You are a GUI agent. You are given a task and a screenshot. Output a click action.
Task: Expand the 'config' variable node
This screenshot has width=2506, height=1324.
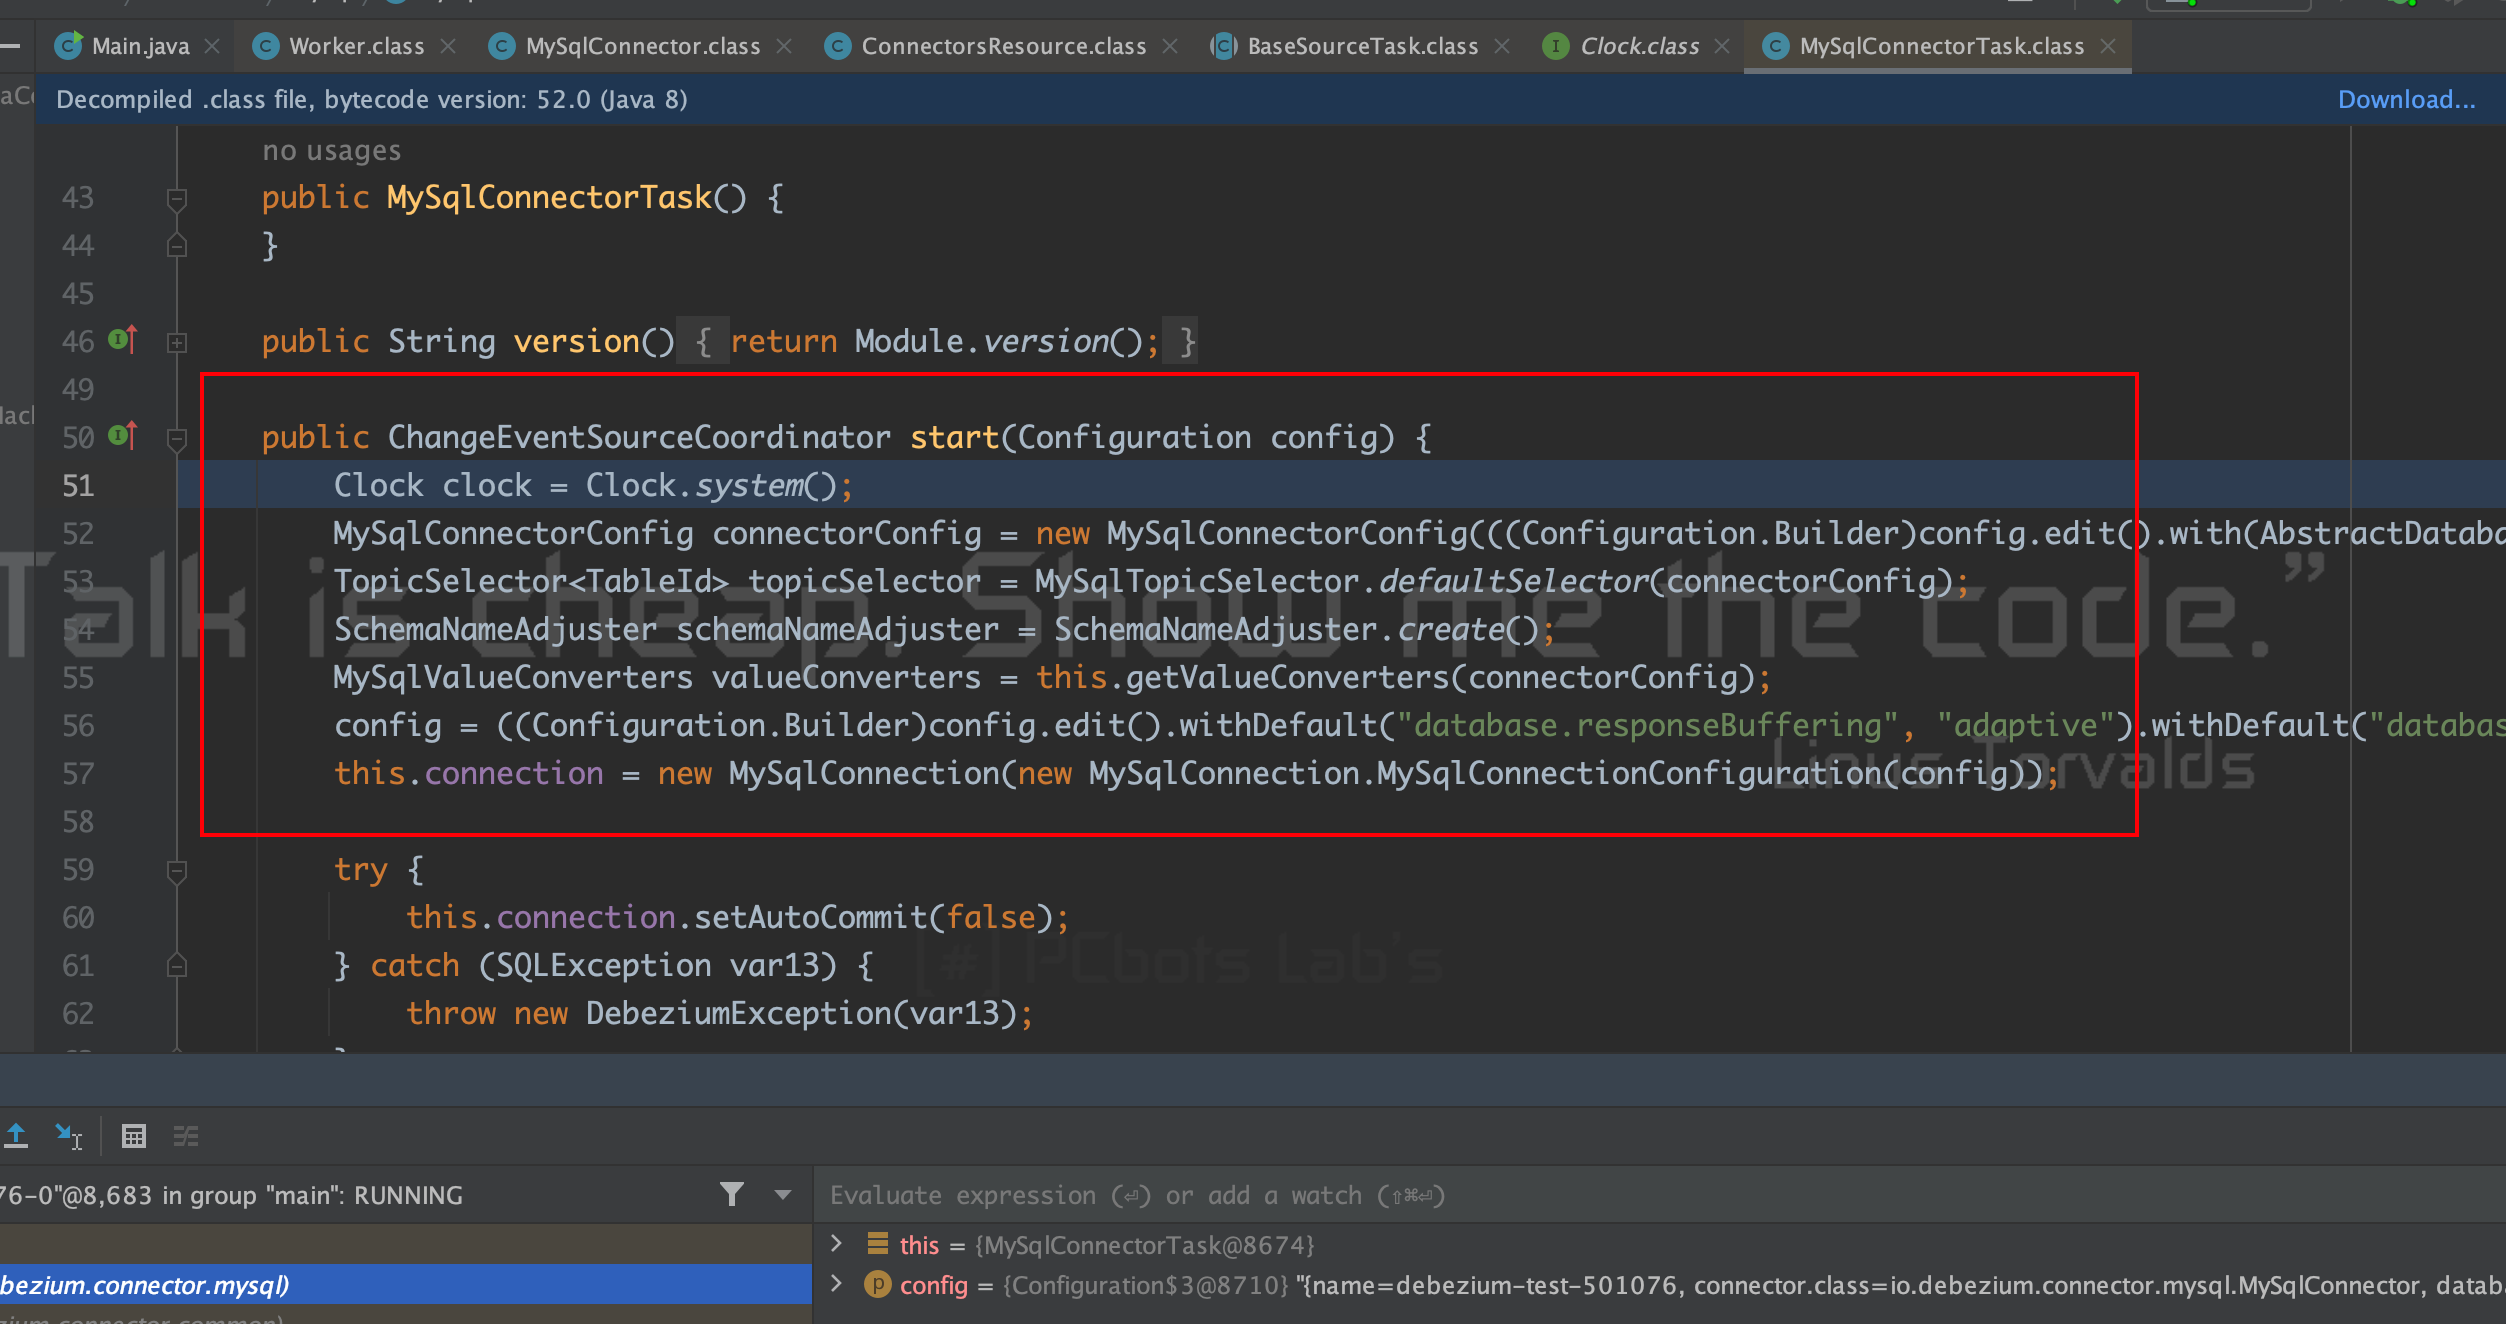point(837,1284)
